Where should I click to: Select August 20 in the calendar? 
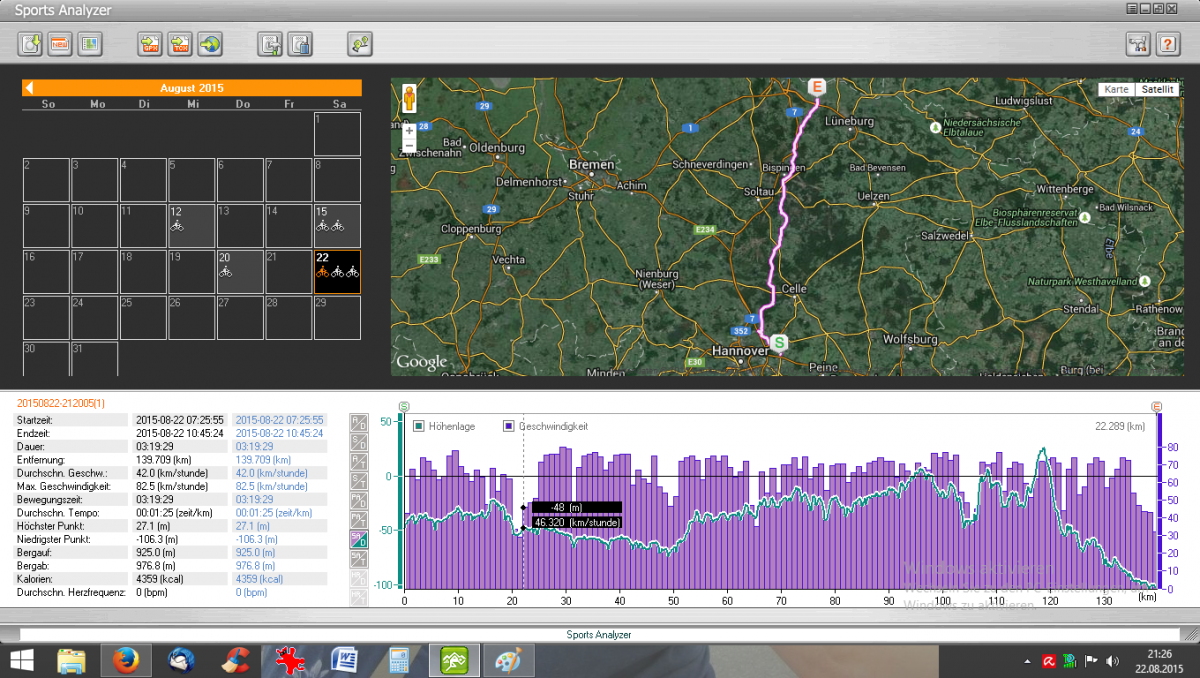(241, 271)
